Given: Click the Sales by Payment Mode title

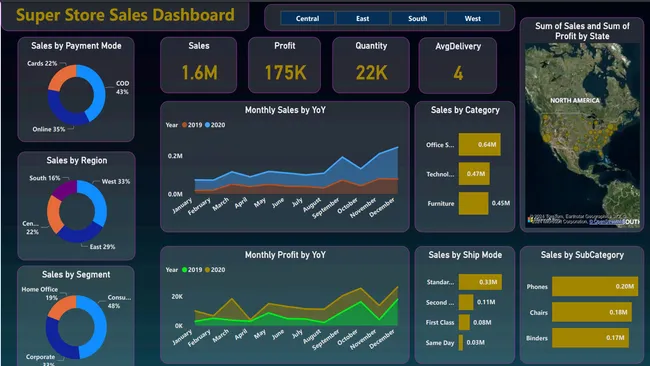Looking at the screenshot, I should (76, 46).
